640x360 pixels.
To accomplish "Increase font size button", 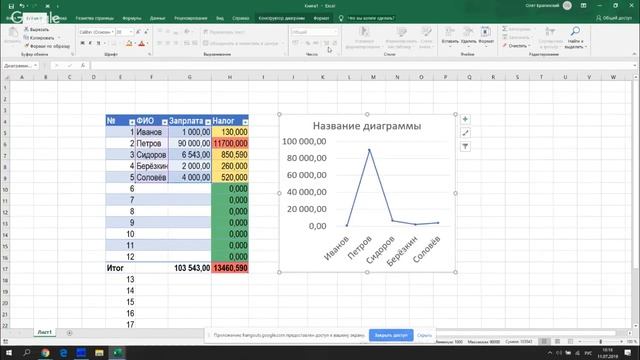I will [x=138, y=31].
